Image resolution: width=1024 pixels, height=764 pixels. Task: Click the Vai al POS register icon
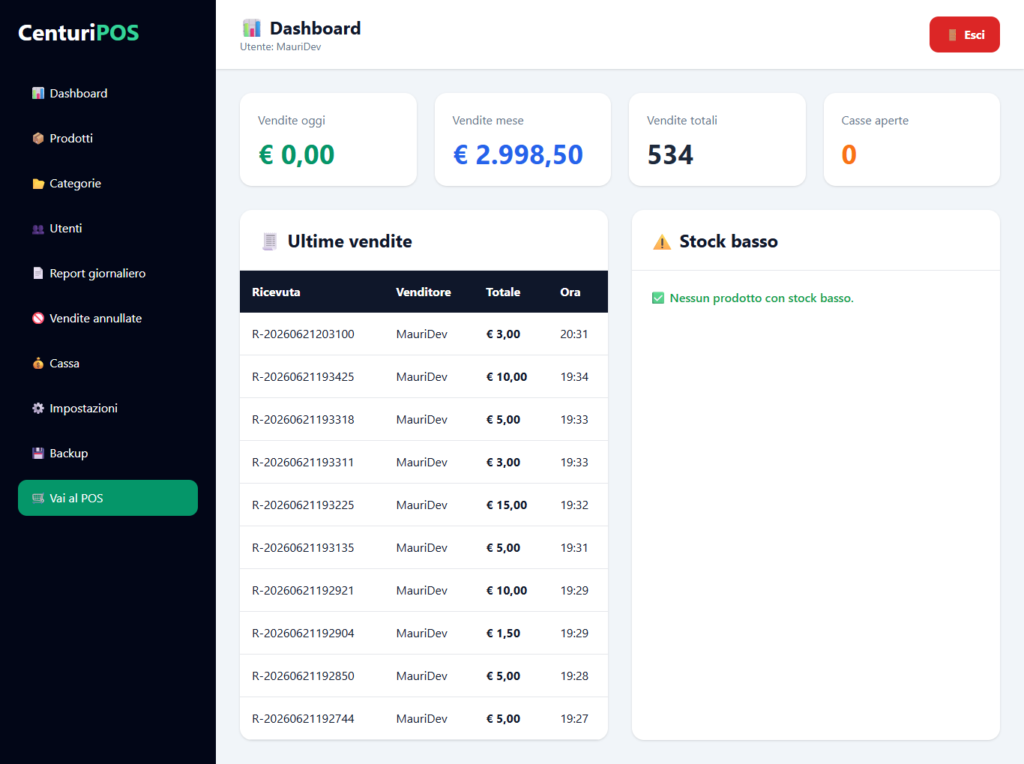click(x=38, y=498)
